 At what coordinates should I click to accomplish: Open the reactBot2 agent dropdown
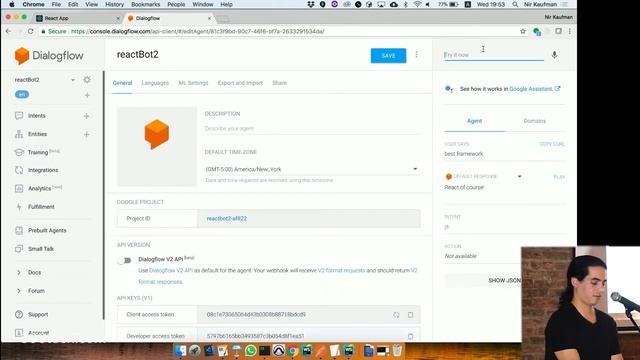73,80
